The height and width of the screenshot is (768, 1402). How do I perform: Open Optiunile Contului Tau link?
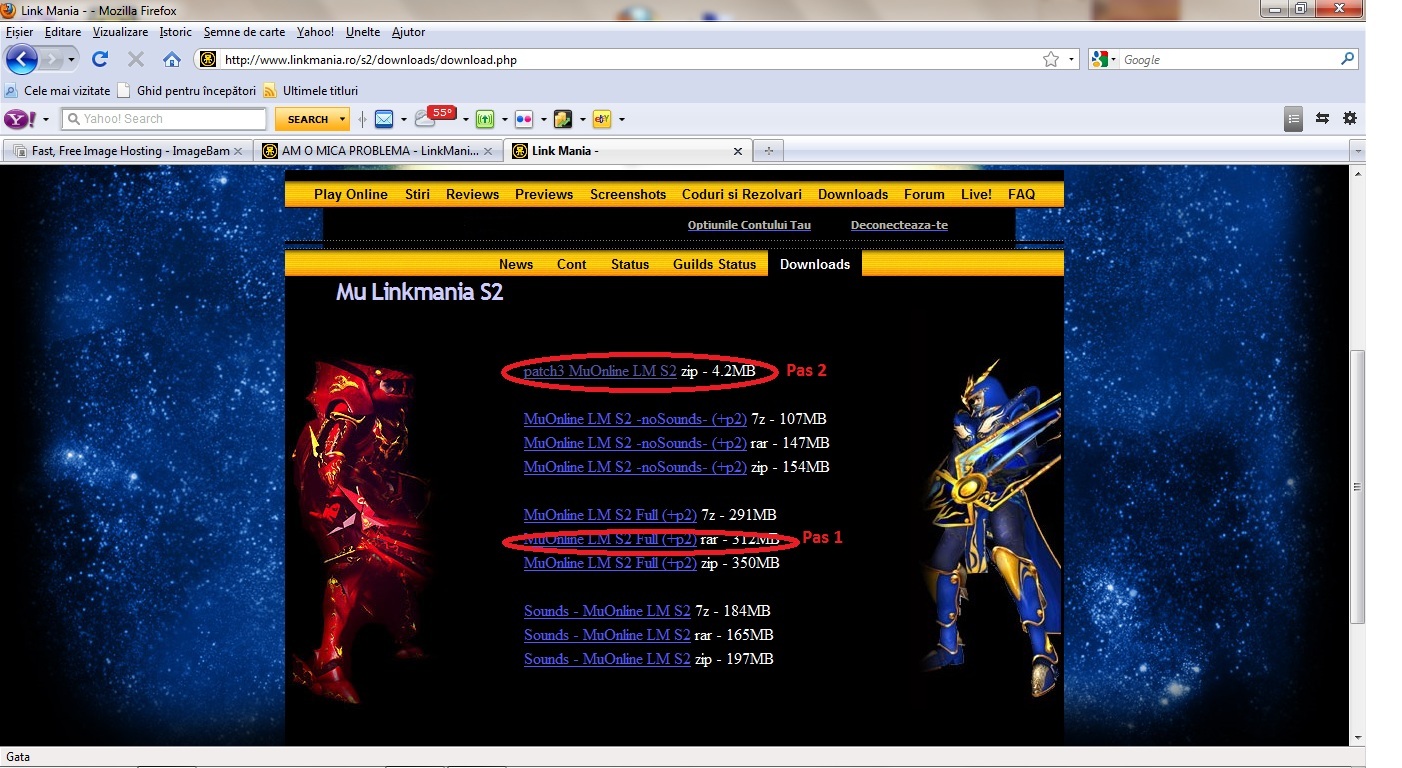click(749, 225)
